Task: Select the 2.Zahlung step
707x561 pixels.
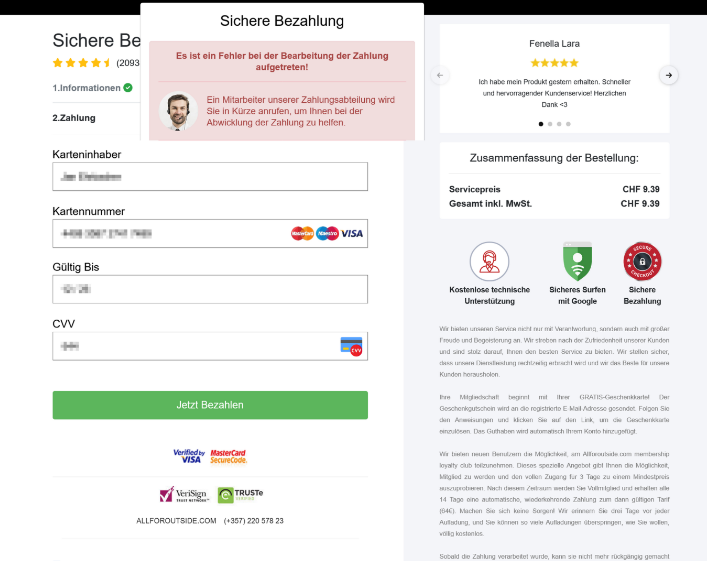Action: click(74, 118)
